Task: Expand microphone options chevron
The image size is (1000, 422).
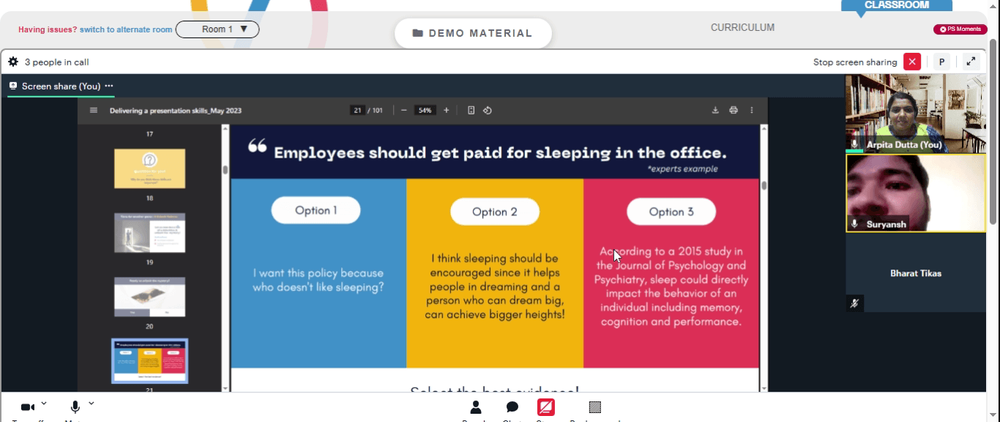Action: coord(91,404)
